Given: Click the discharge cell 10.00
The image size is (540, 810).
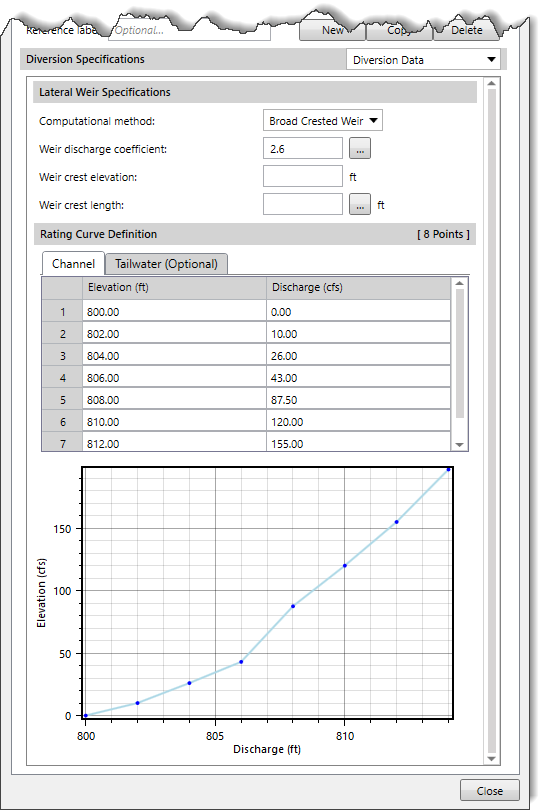Looking at the screenshot, I should click(358, 334).
